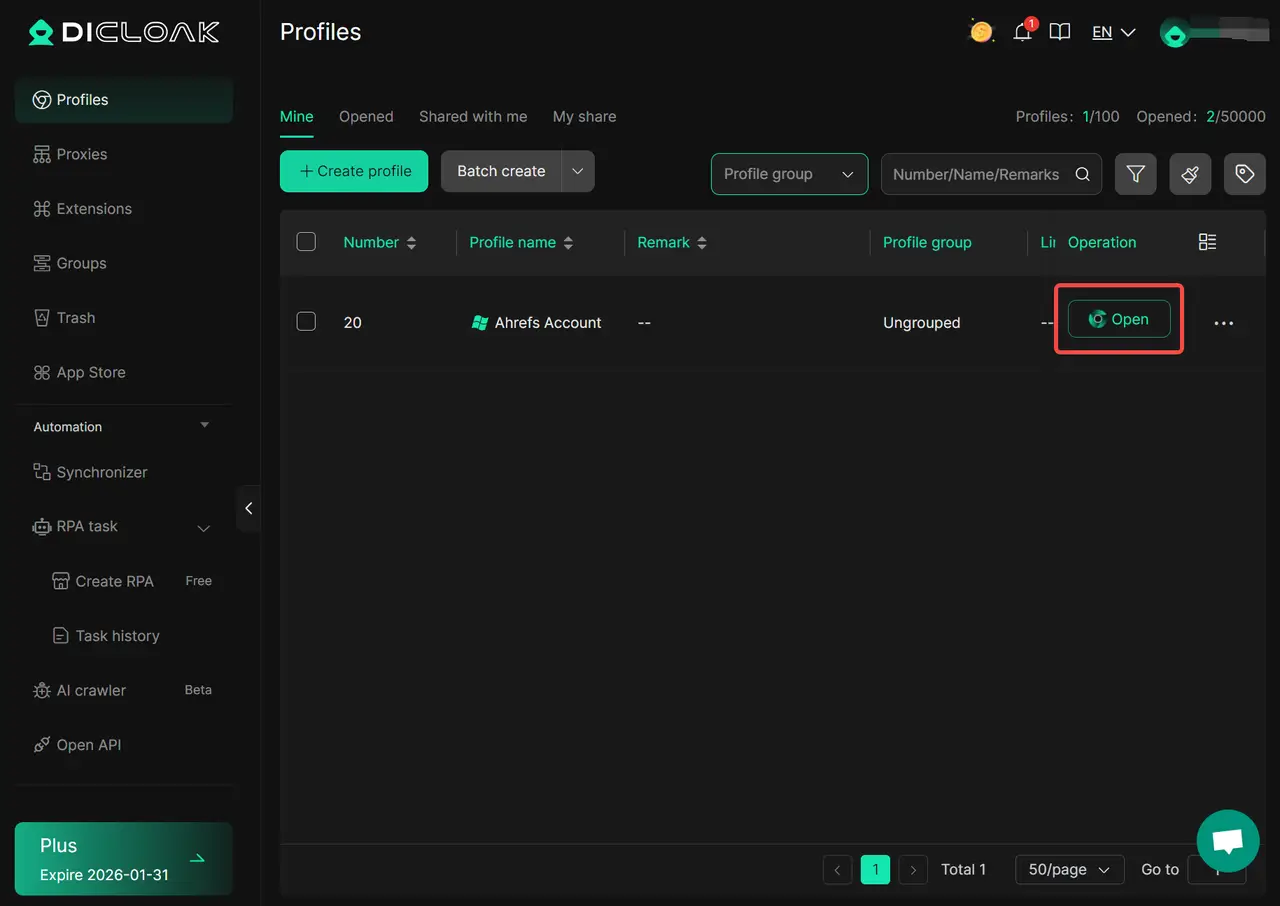Open the 50/page pagination dropdown
1280x906 pixels.
(x=1069, y=869)
